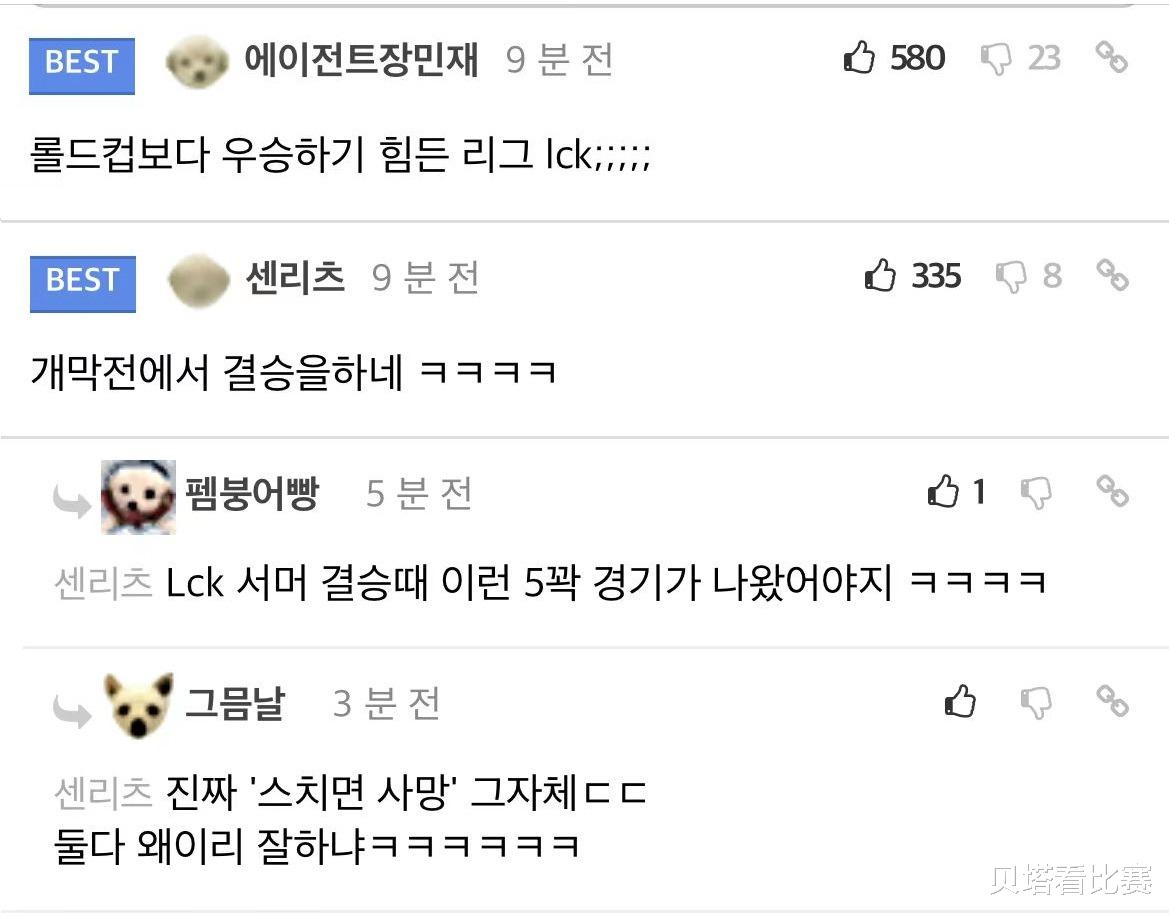The image size is (1169, 917).
Task: Copy link of 센리츠's comment
Action: point(1112,274)
